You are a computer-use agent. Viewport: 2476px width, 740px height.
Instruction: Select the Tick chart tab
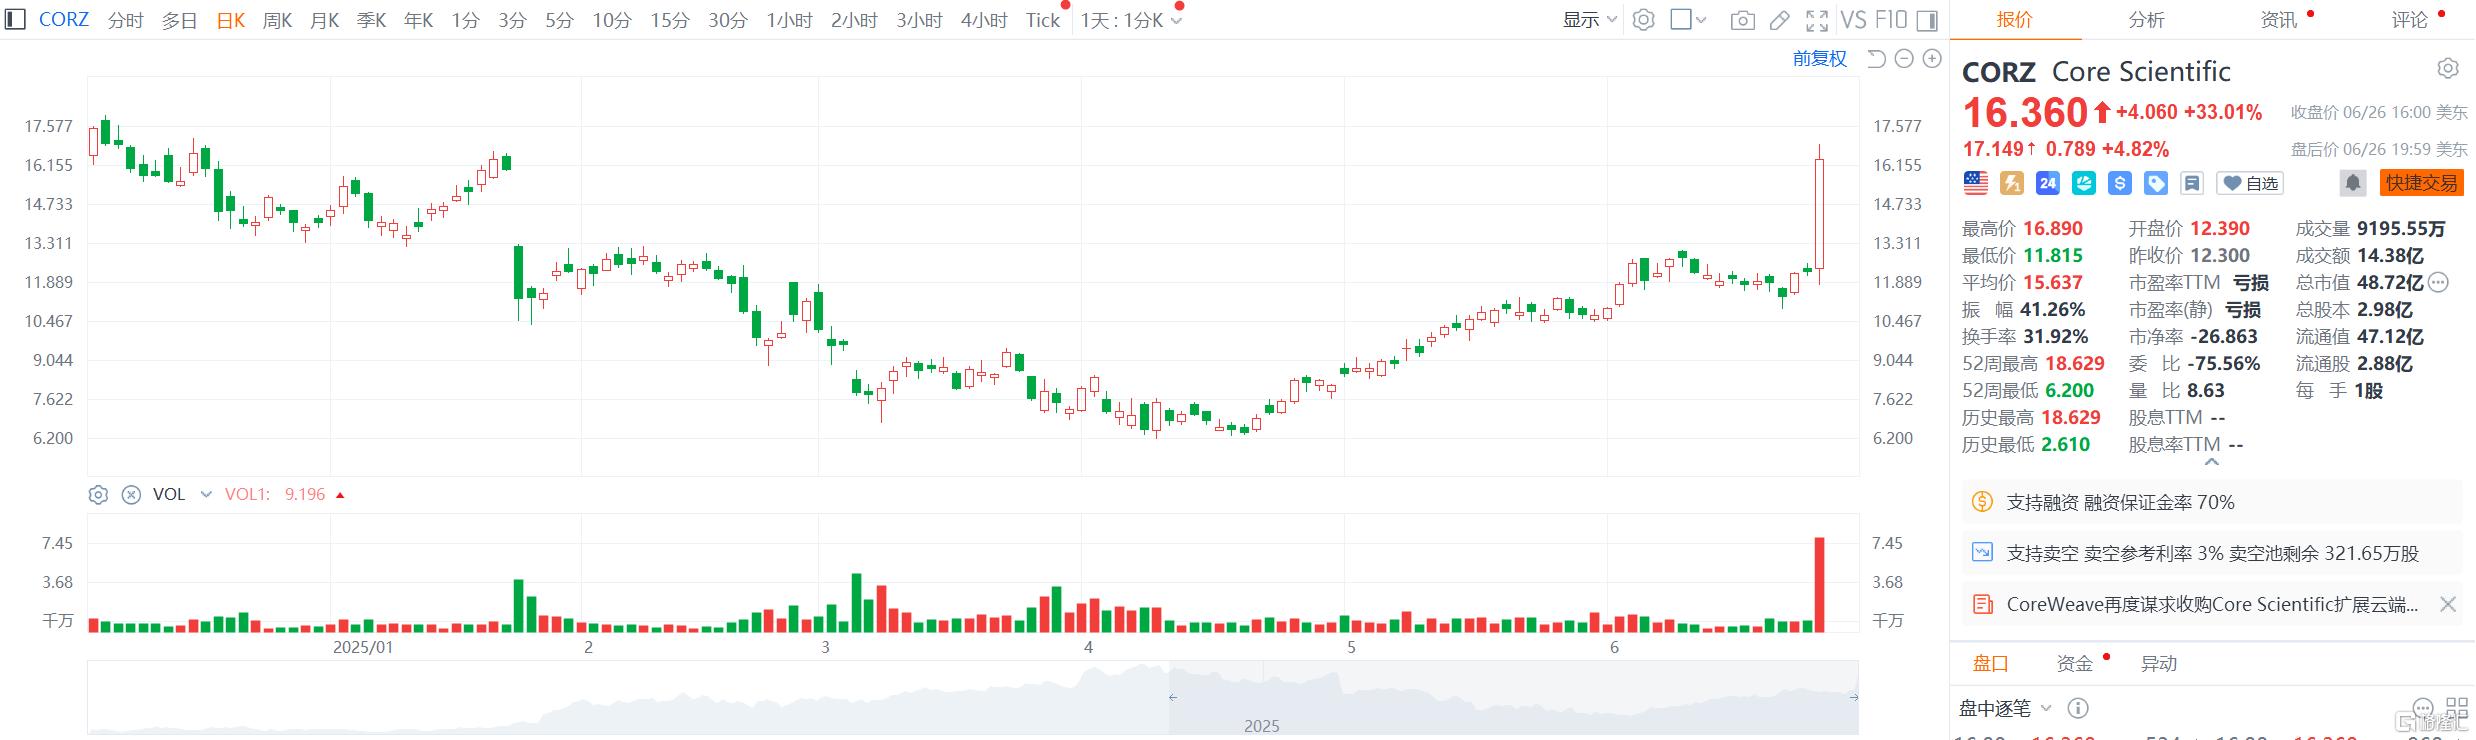point(1042,20)
